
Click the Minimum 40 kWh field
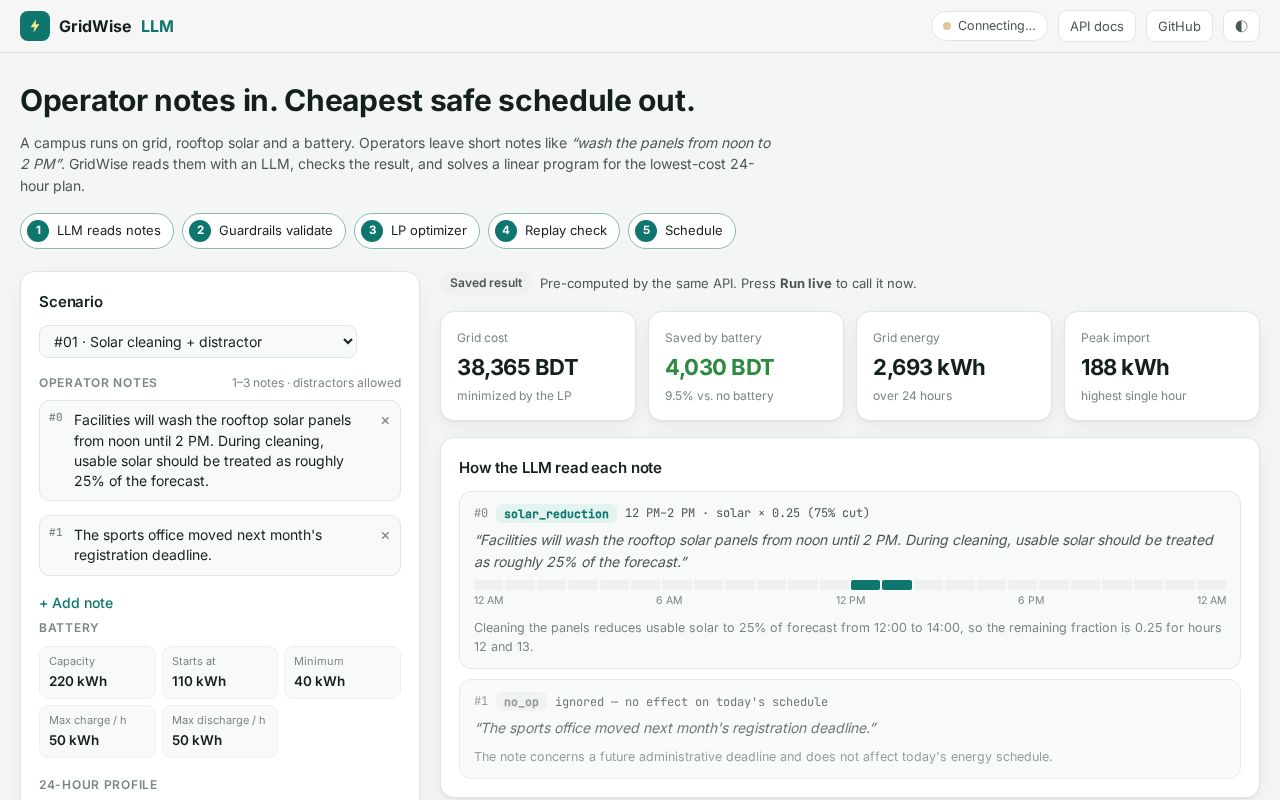(x=342, y=672)
